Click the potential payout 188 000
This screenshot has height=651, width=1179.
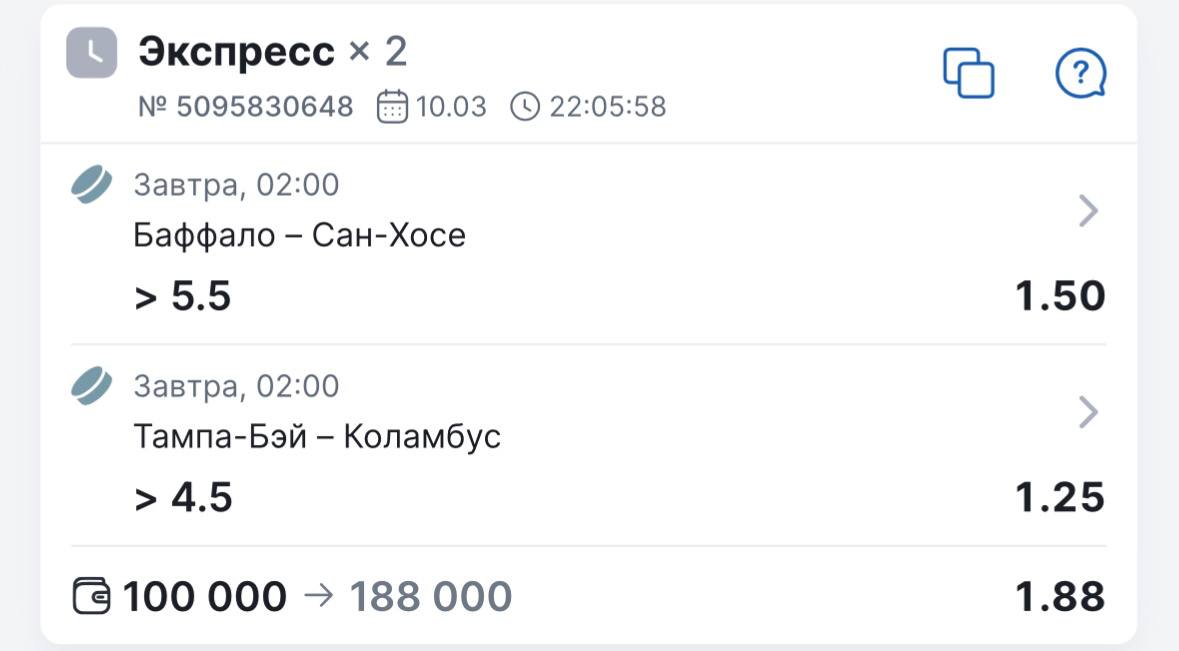coord(430,597)
